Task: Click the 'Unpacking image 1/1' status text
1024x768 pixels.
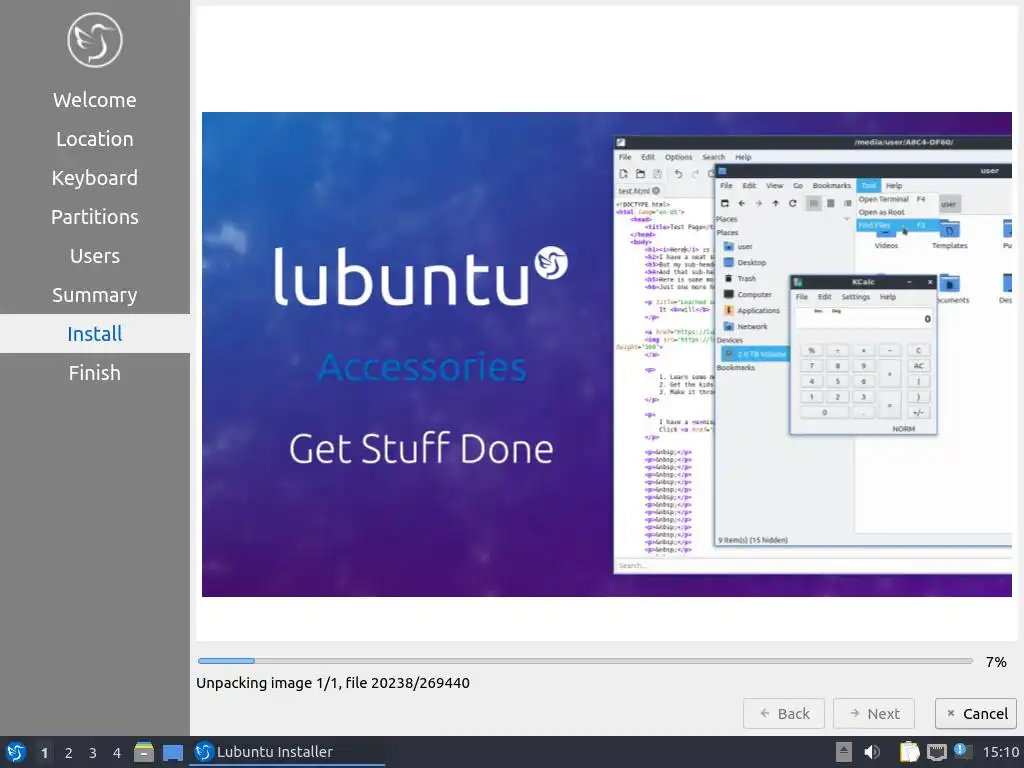Action: click(x=333, y=683)
